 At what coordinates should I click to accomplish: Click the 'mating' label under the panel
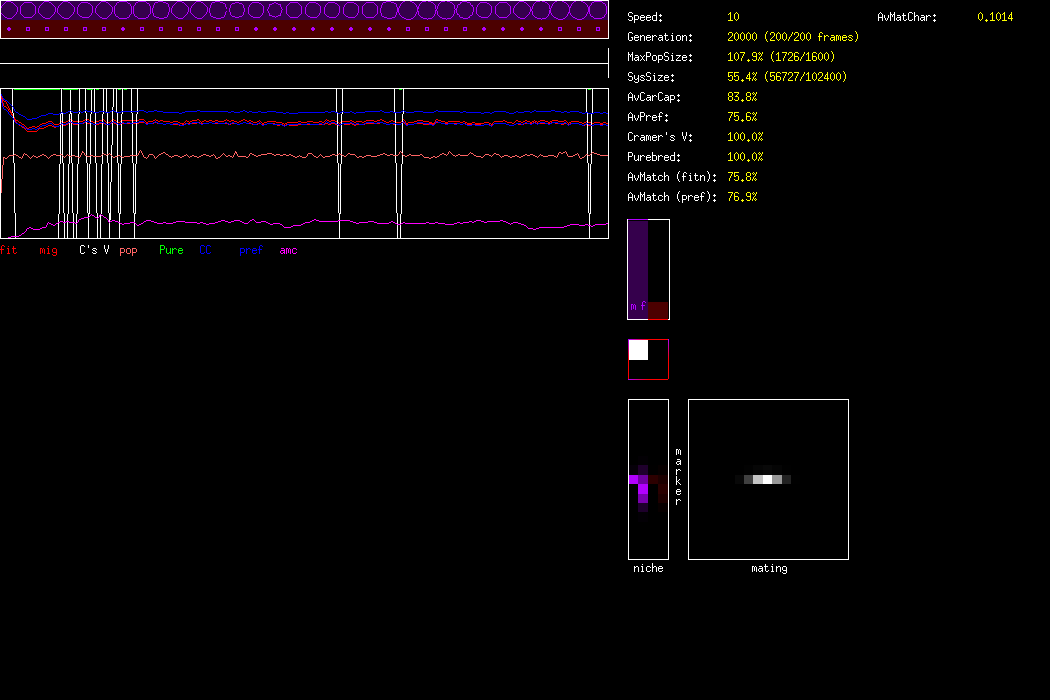[768, 568]
